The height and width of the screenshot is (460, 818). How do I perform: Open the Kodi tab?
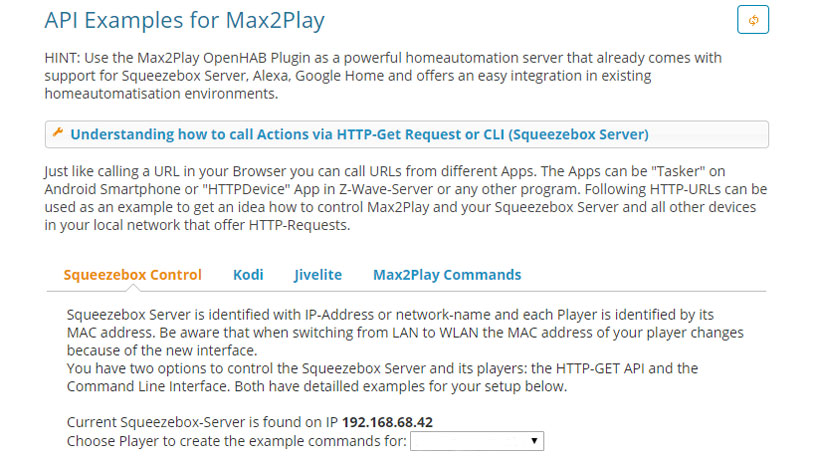point(248,275)
